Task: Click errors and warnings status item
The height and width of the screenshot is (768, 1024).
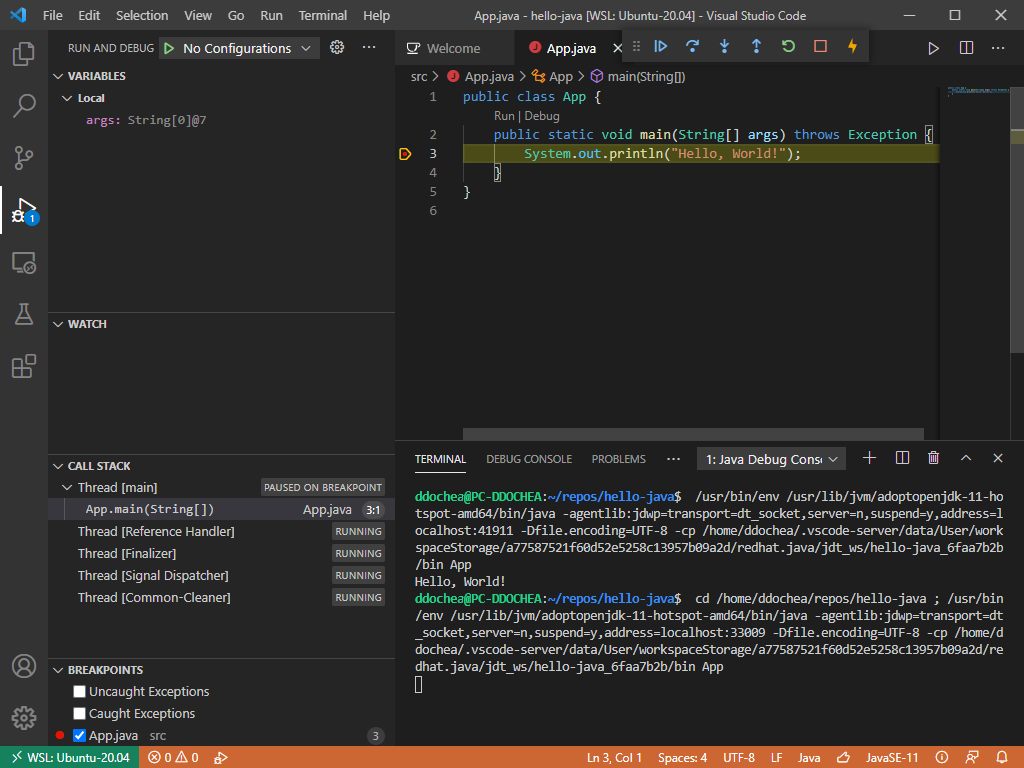Action: (173, 758)
